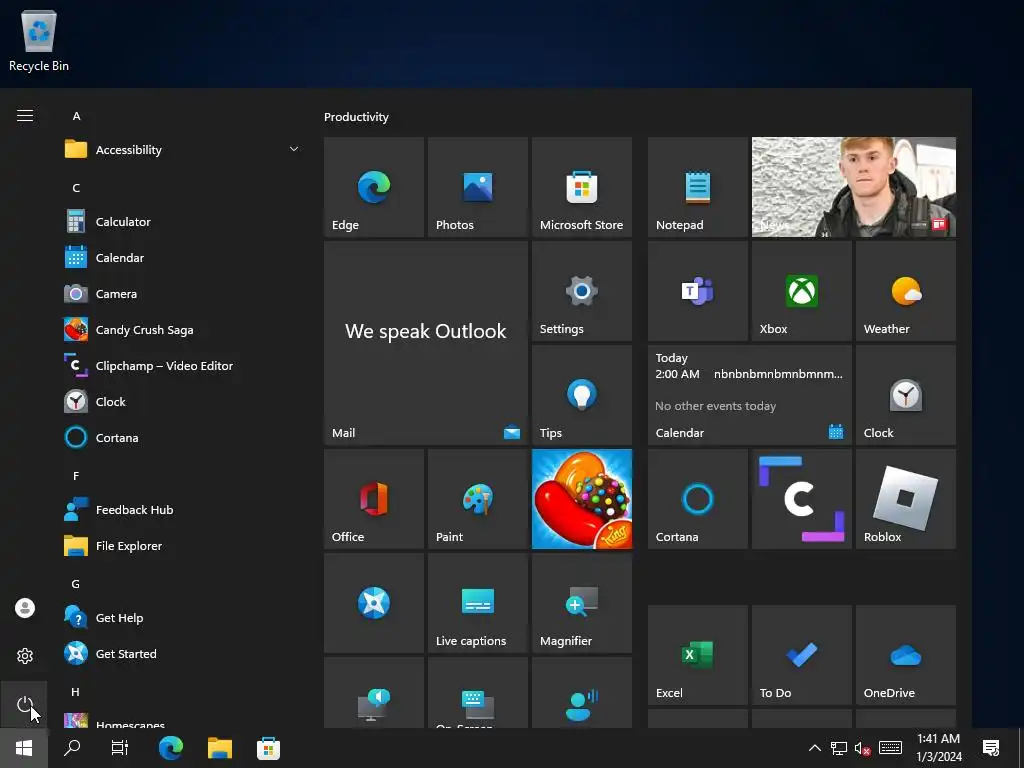Viewport: 1024px width, 768px height.
Task: Open the Get Started tile
Action: [x=374, y=603]
